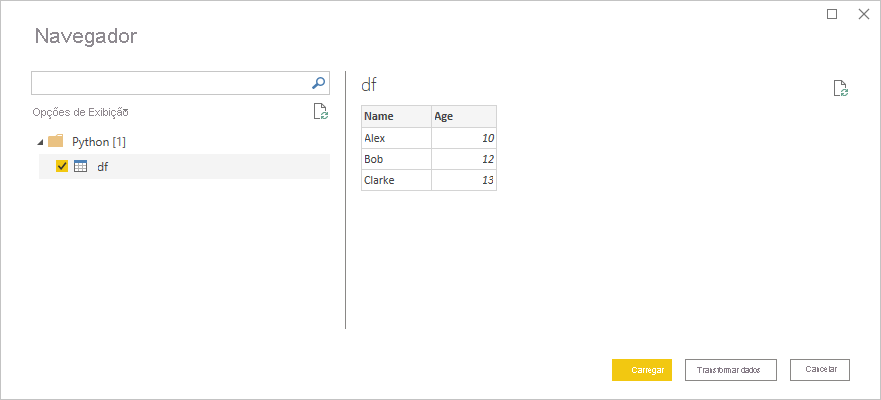Click the Transformar dados button
Viewport: 881px width, 400px height.
[x=730, y=370]
